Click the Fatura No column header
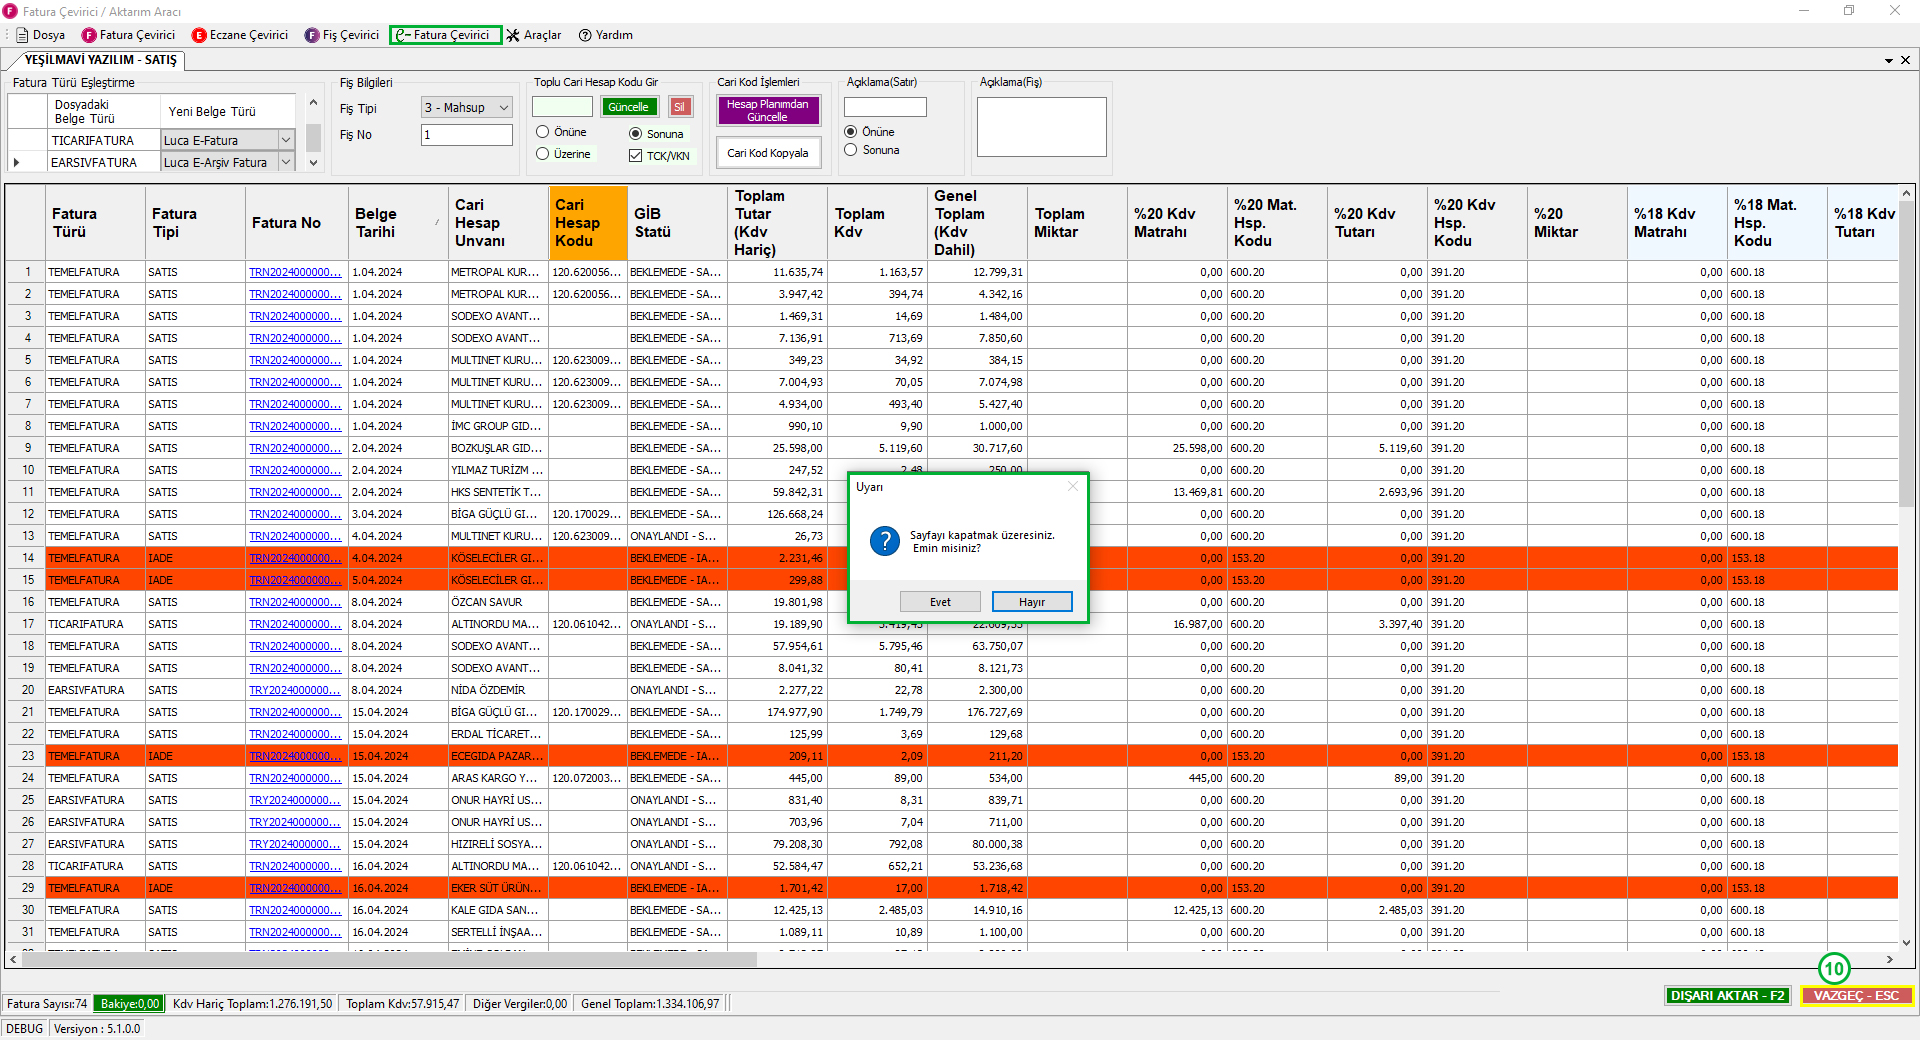Image resolution: width=1920 pixels, height=1040 pixels. (x=296, y=223)
